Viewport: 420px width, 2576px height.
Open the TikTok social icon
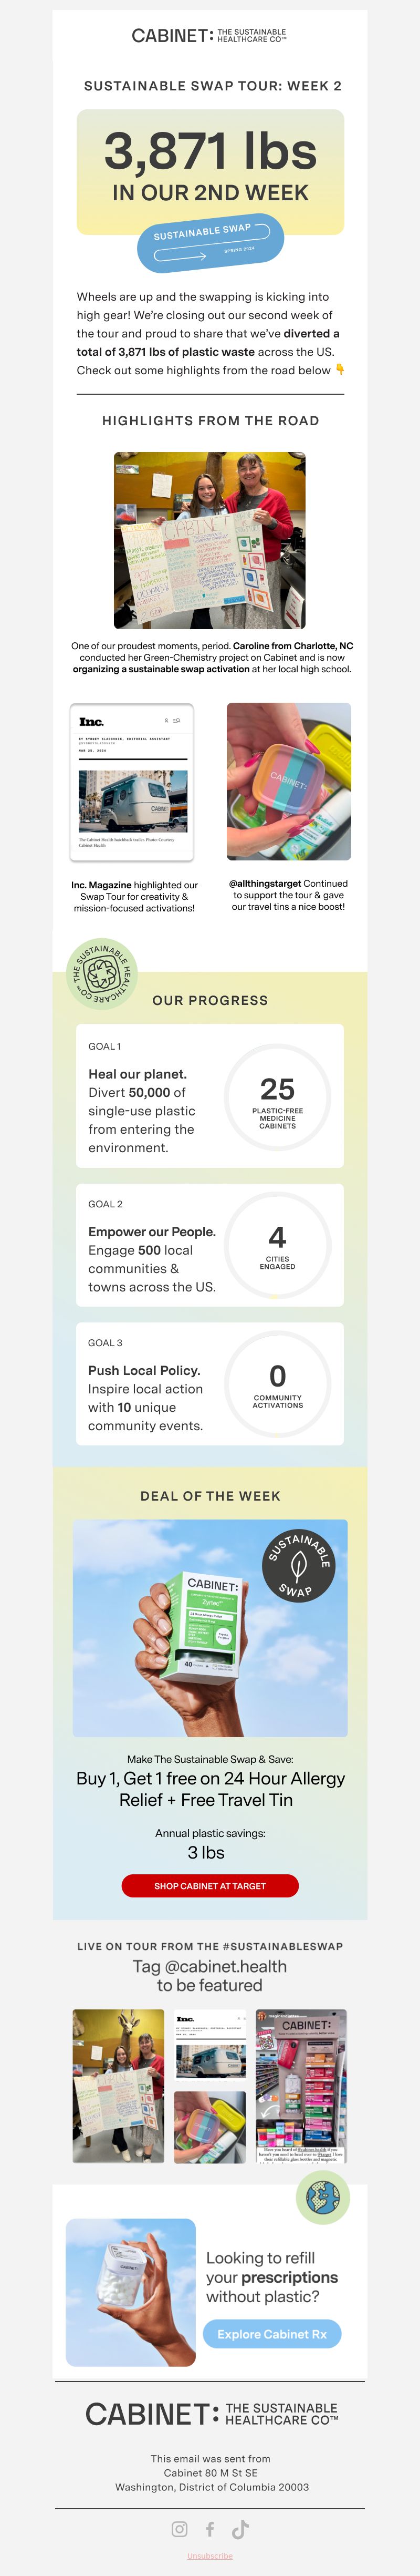point(240,2529)
